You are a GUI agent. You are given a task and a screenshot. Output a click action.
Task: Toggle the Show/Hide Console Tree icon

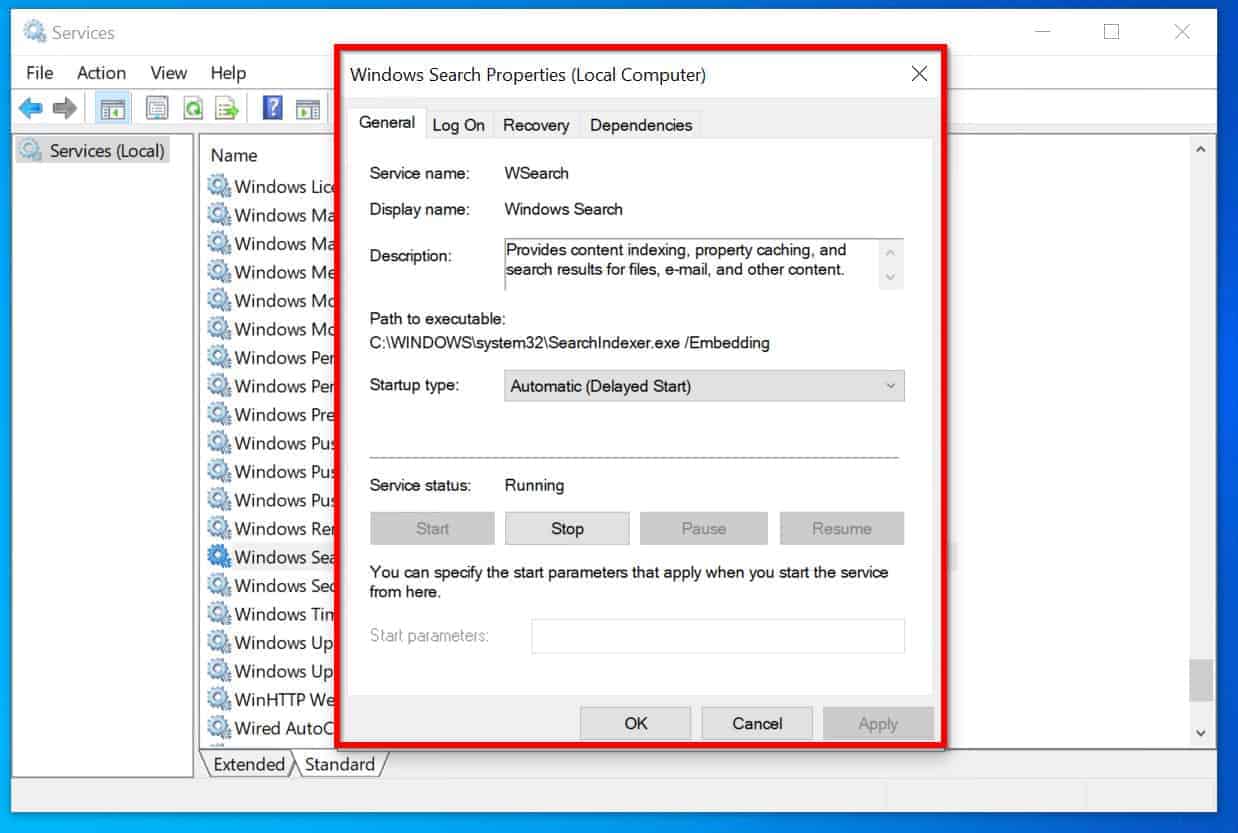(x=113, y=108)
